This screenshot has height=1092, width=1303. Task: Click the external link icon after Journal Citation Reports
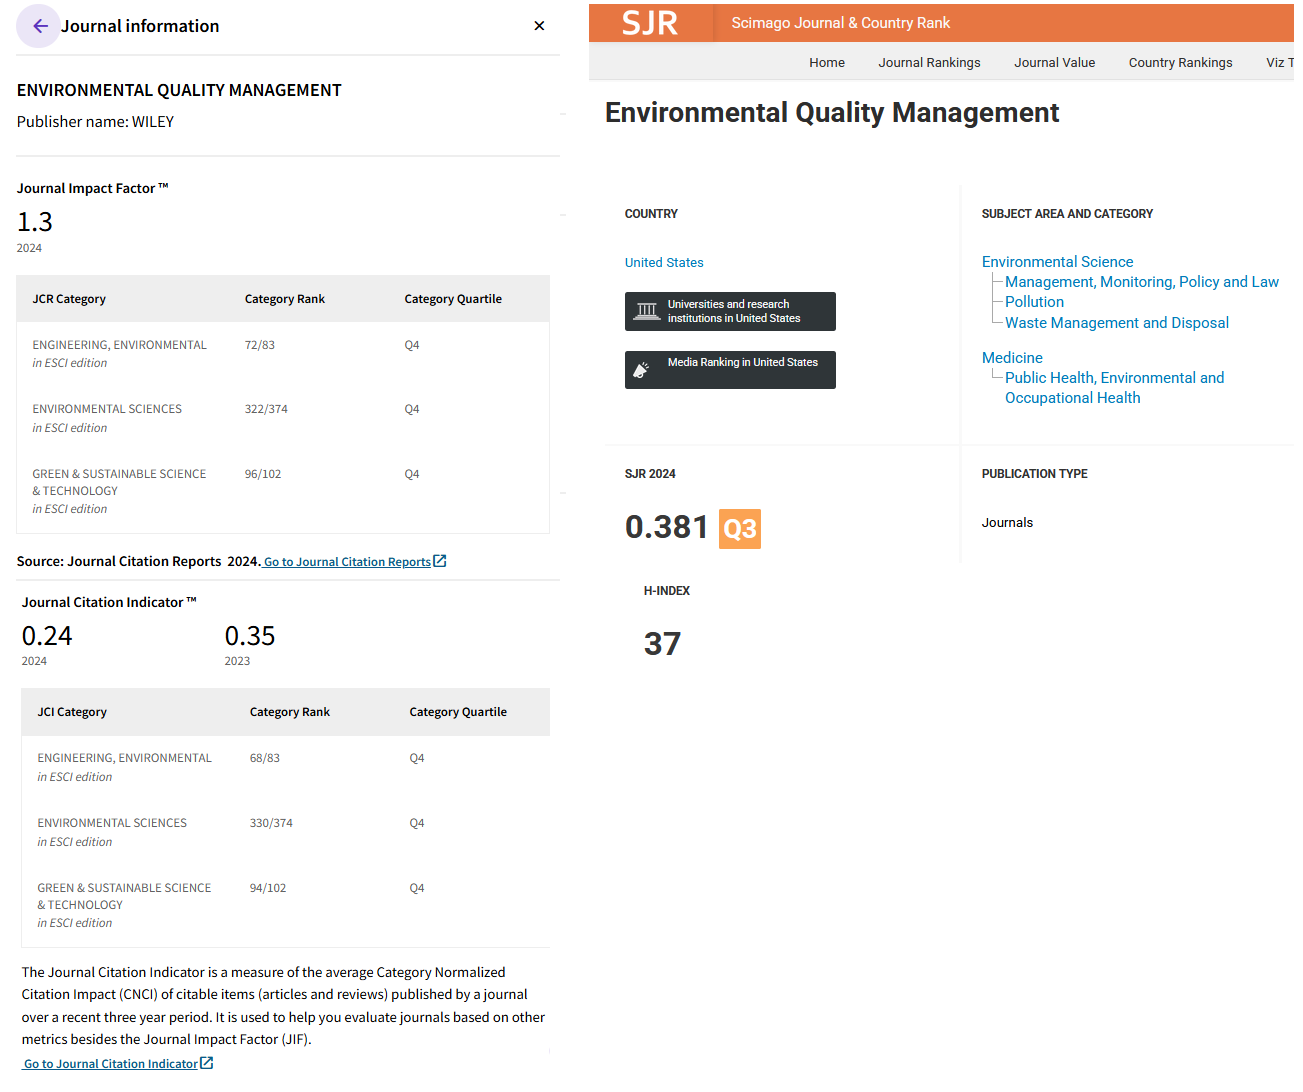[440, 562]
